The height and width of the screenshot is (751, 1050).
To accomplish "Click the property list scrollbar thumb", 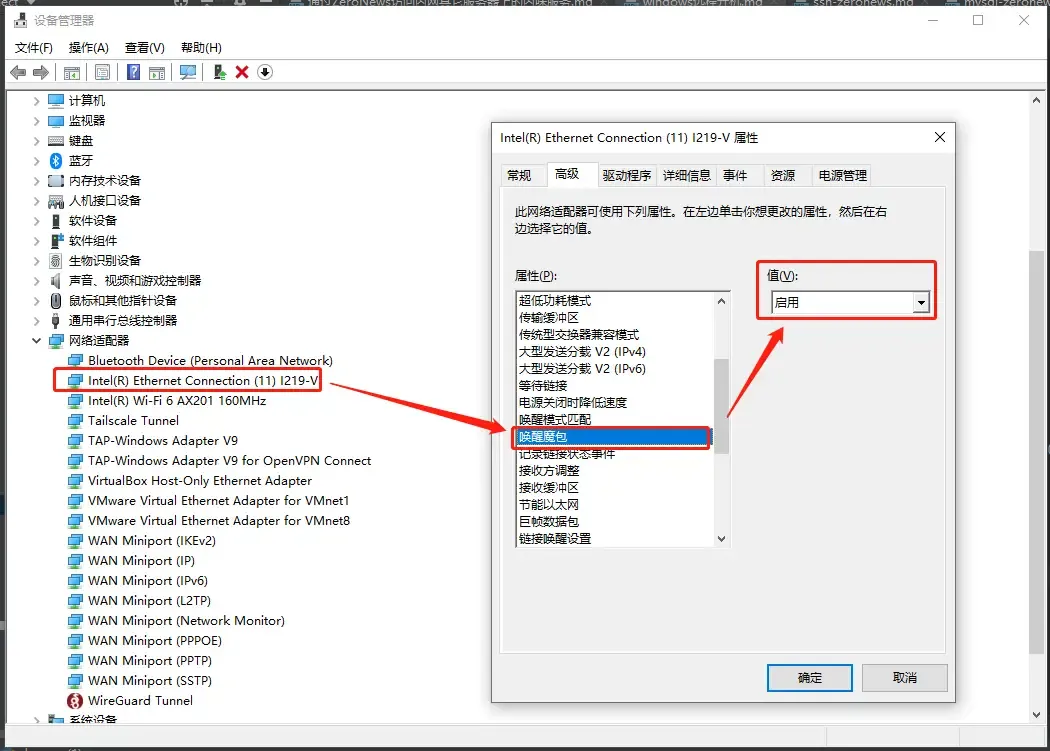I will [721, 406].
